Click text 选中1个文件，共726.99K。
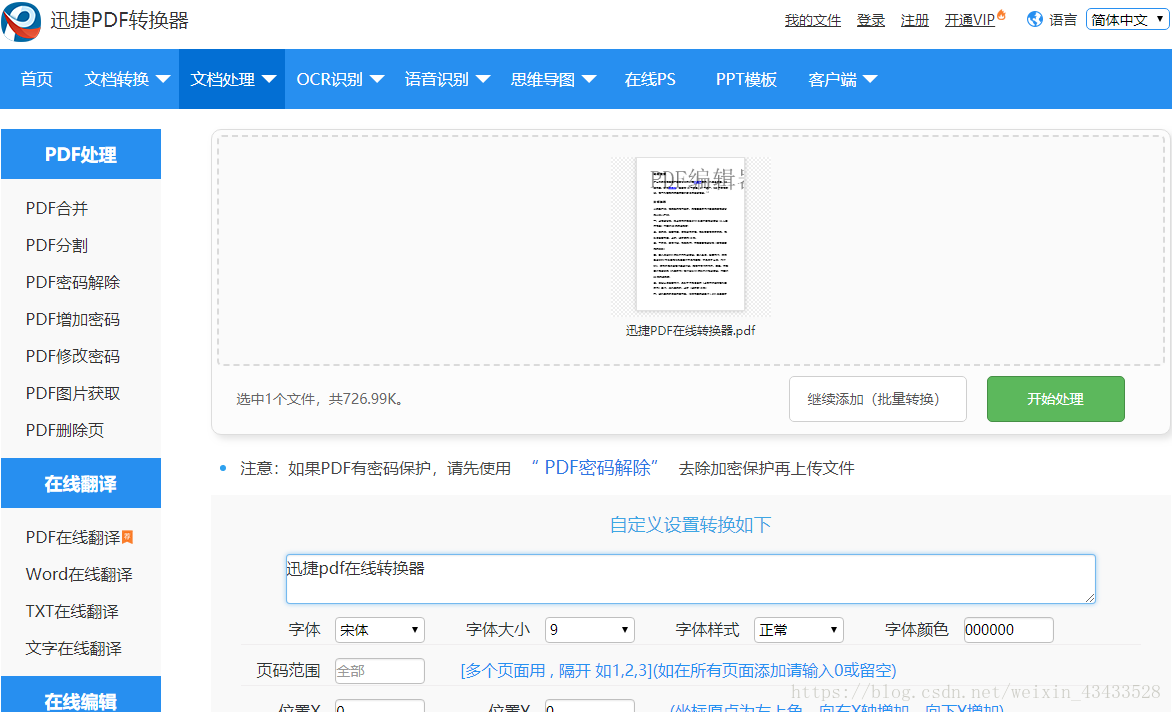Image resolution: width=1172 pixels, height=712 pixels. [x=322, y=399]
